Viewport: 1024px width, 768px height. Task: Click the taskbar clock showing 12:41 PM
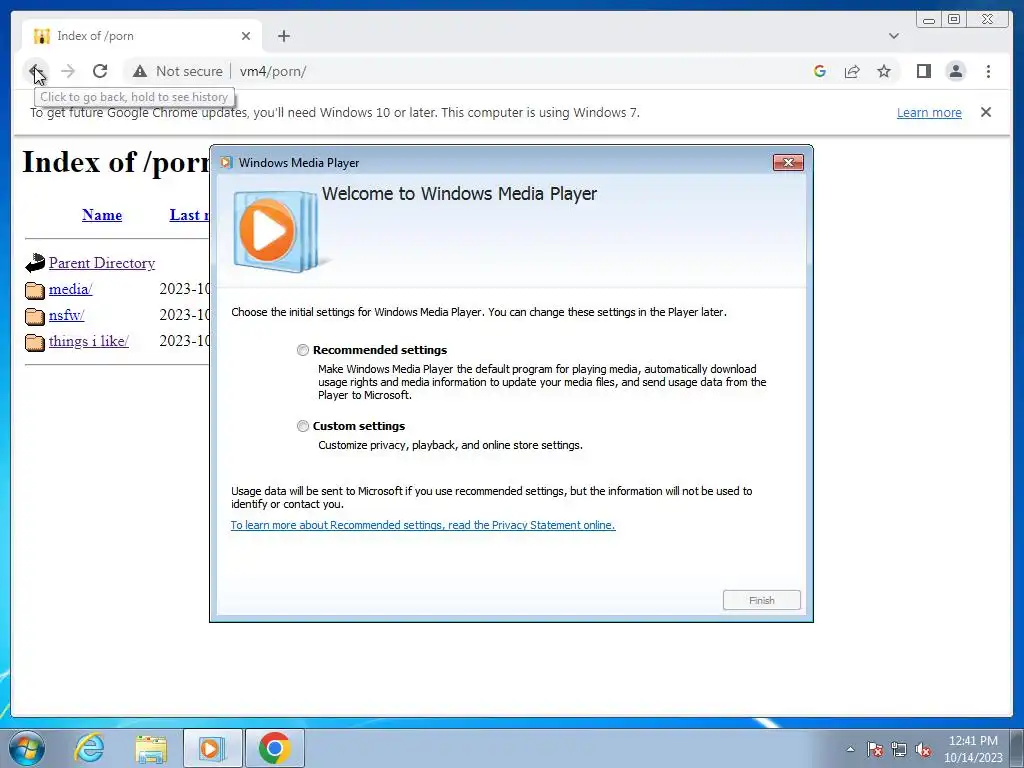pyautogui.click(x=973, y=749)
